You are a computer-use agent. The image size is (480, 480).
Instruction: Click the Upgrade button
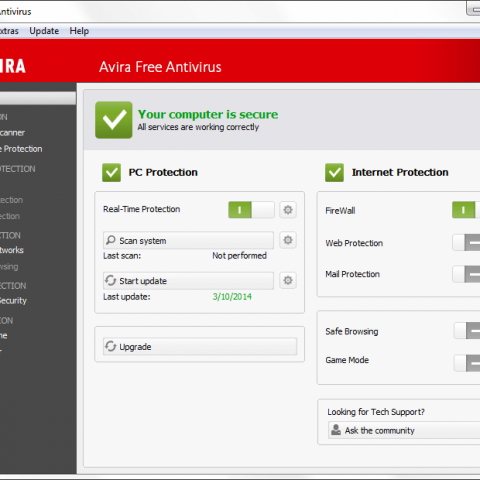tap(200, 346)
